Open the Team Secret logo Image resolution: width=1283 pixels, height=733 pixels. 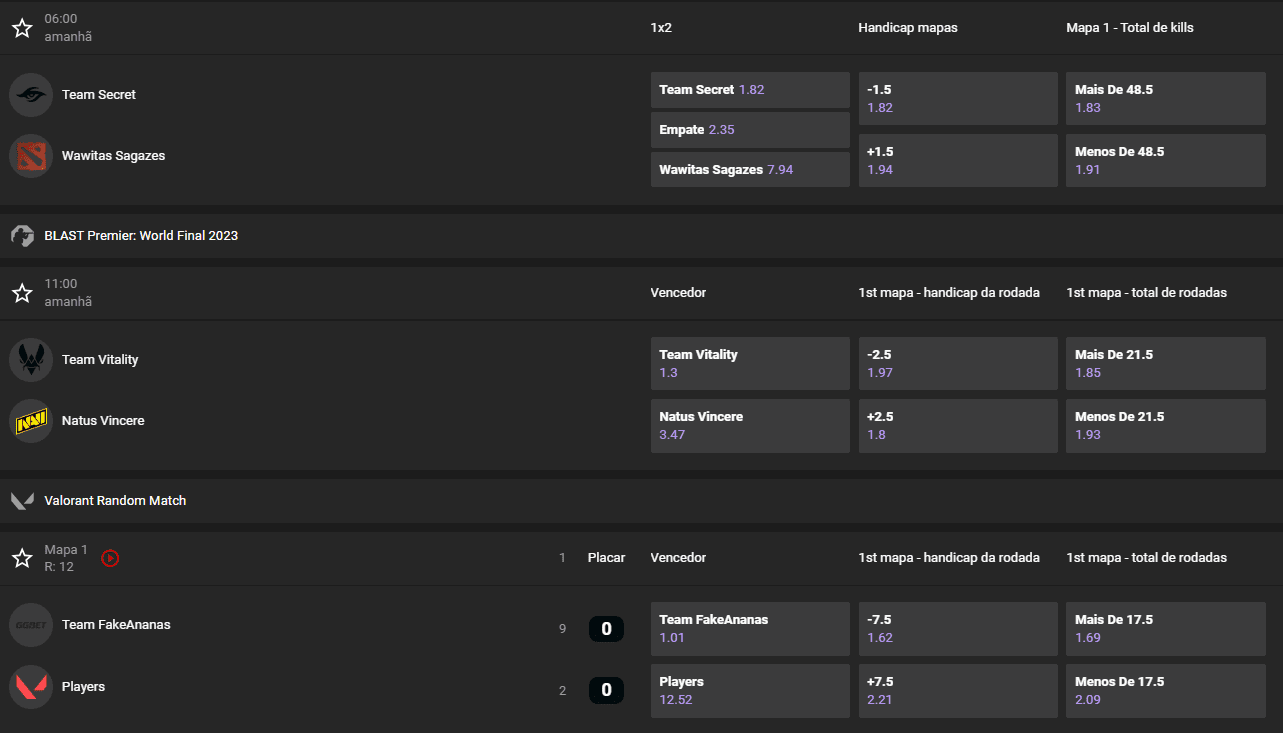31,95
